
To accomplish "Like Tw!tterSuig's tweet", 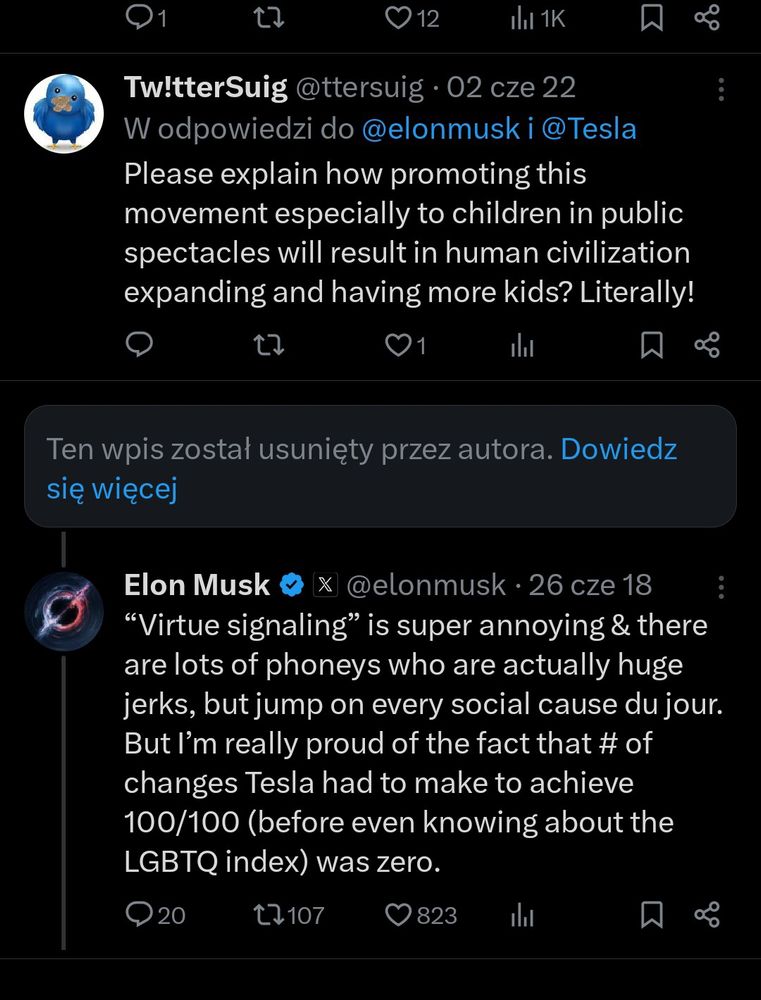I will (x=399, y=345).
